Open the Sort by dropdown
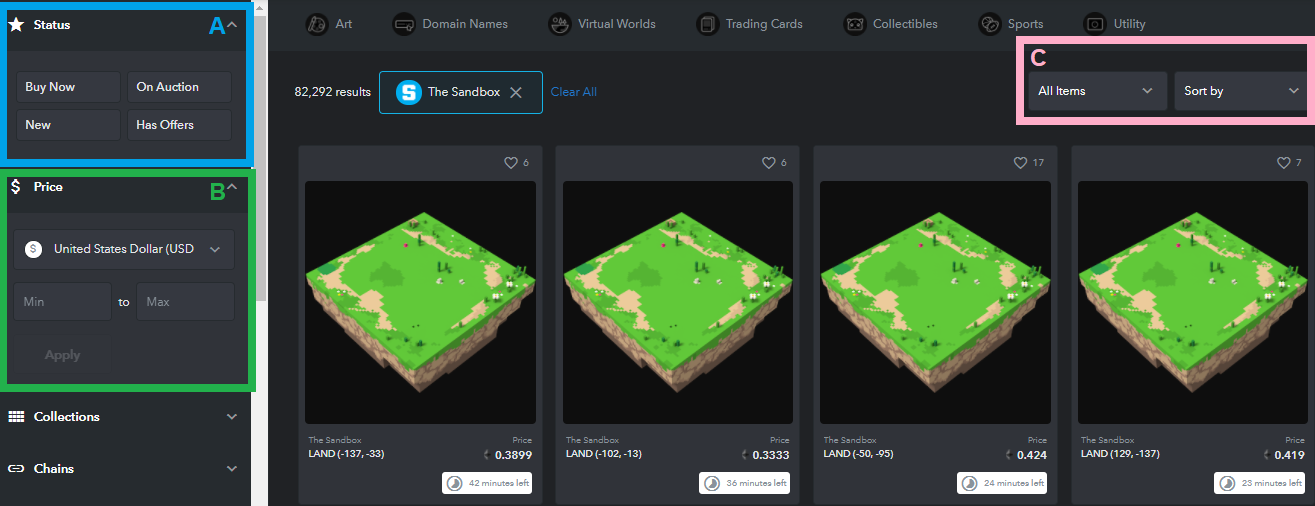1315x506 pixels. pos(1240,91)
